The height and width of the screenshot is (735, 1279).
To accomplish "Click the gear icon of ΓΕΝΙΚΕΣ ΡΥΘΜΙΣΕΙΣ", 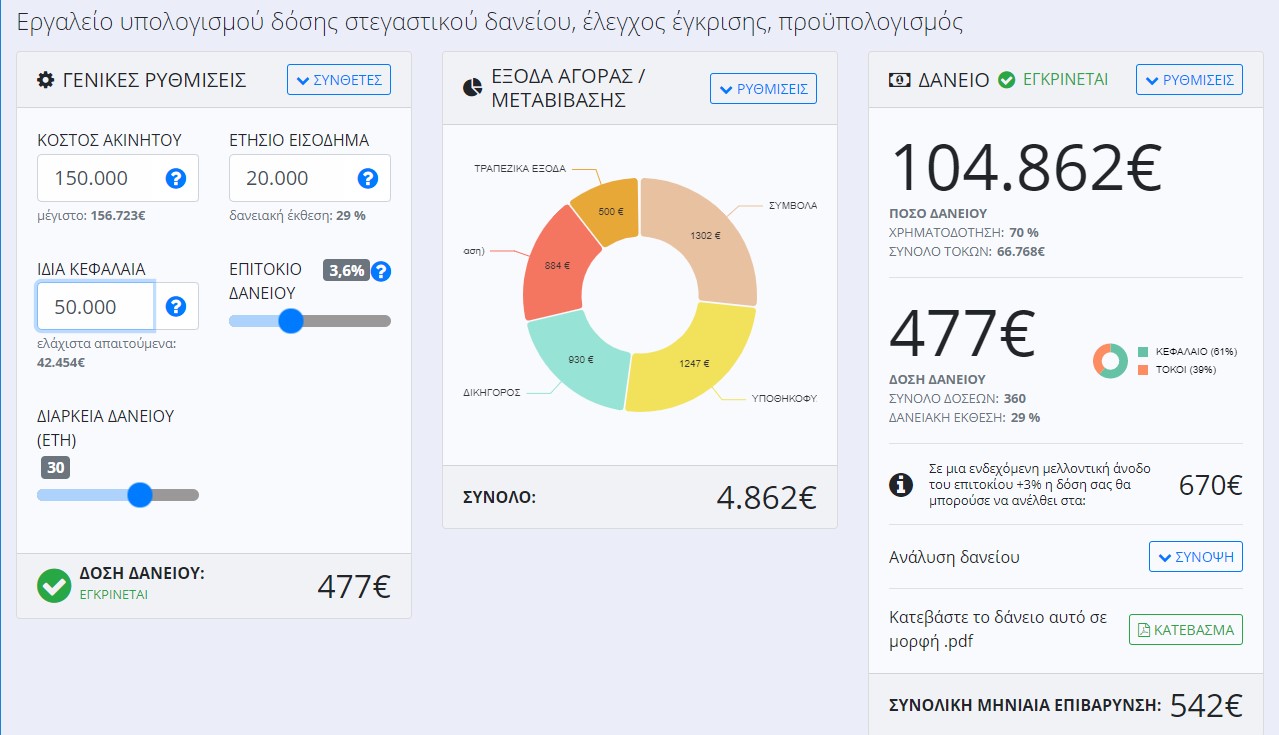I will tap(45, 80).
